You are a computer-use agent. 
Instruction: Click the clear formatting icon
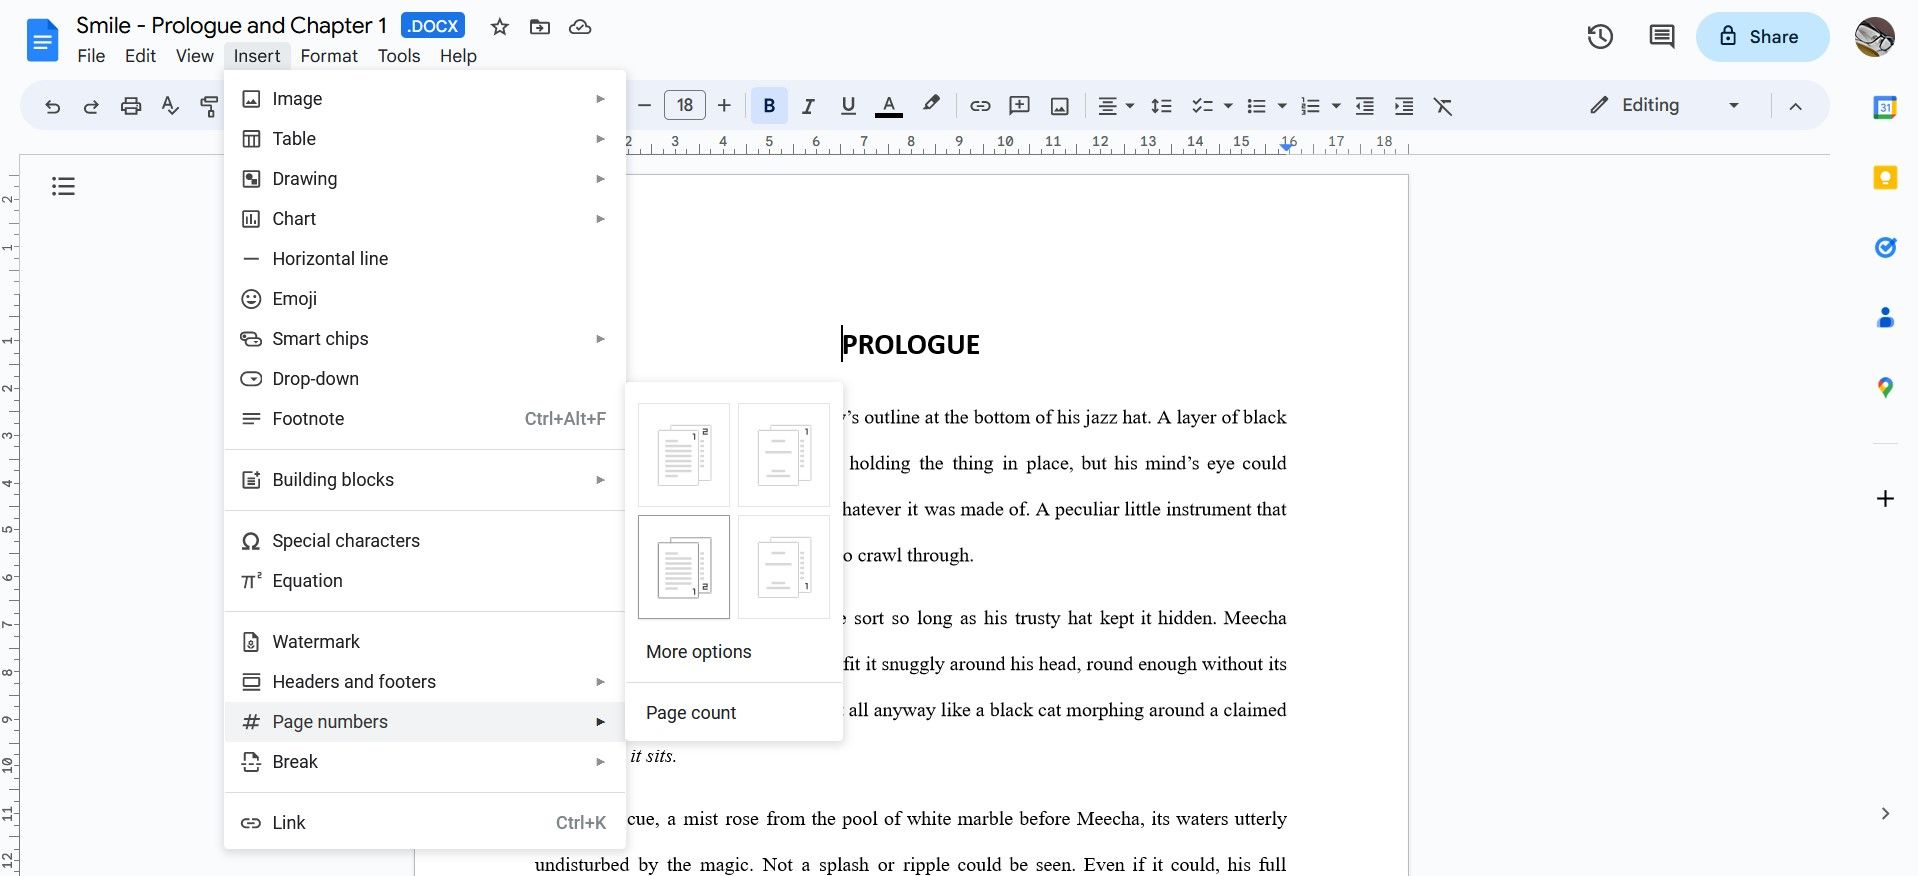coord(1442,106)
